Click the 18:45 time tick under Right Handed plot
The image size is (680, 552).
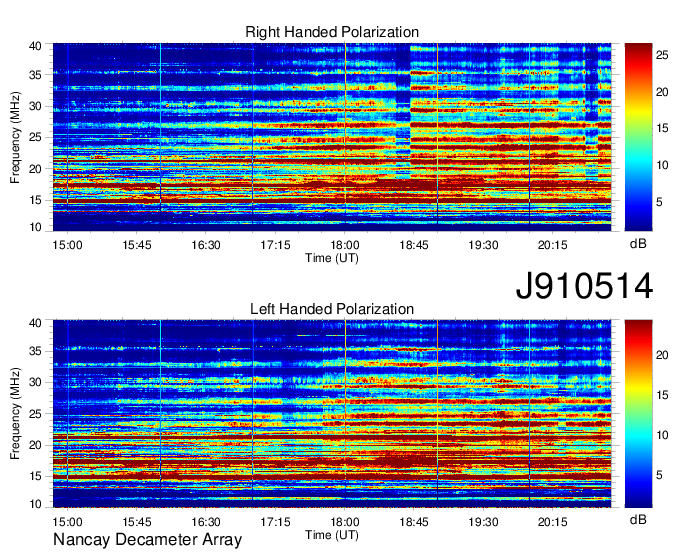pos(414,245)
